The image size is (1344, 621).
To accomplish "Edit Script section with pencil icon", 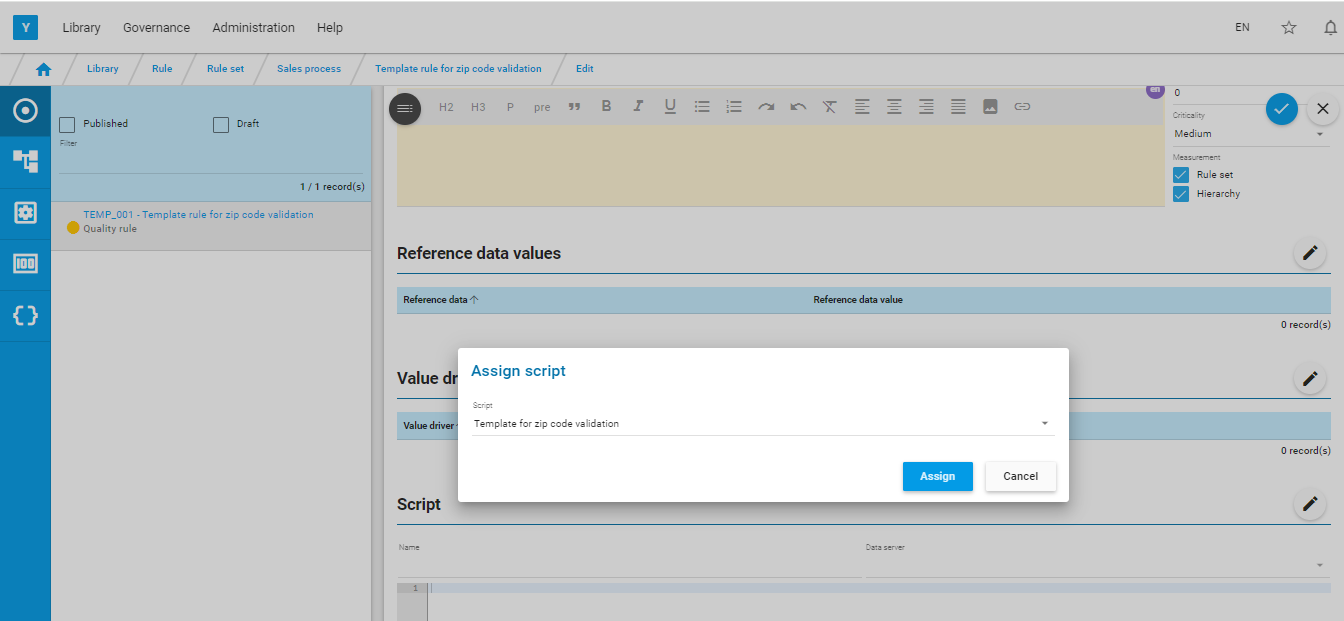I will pyautogui.click(x=1309, y=505).
